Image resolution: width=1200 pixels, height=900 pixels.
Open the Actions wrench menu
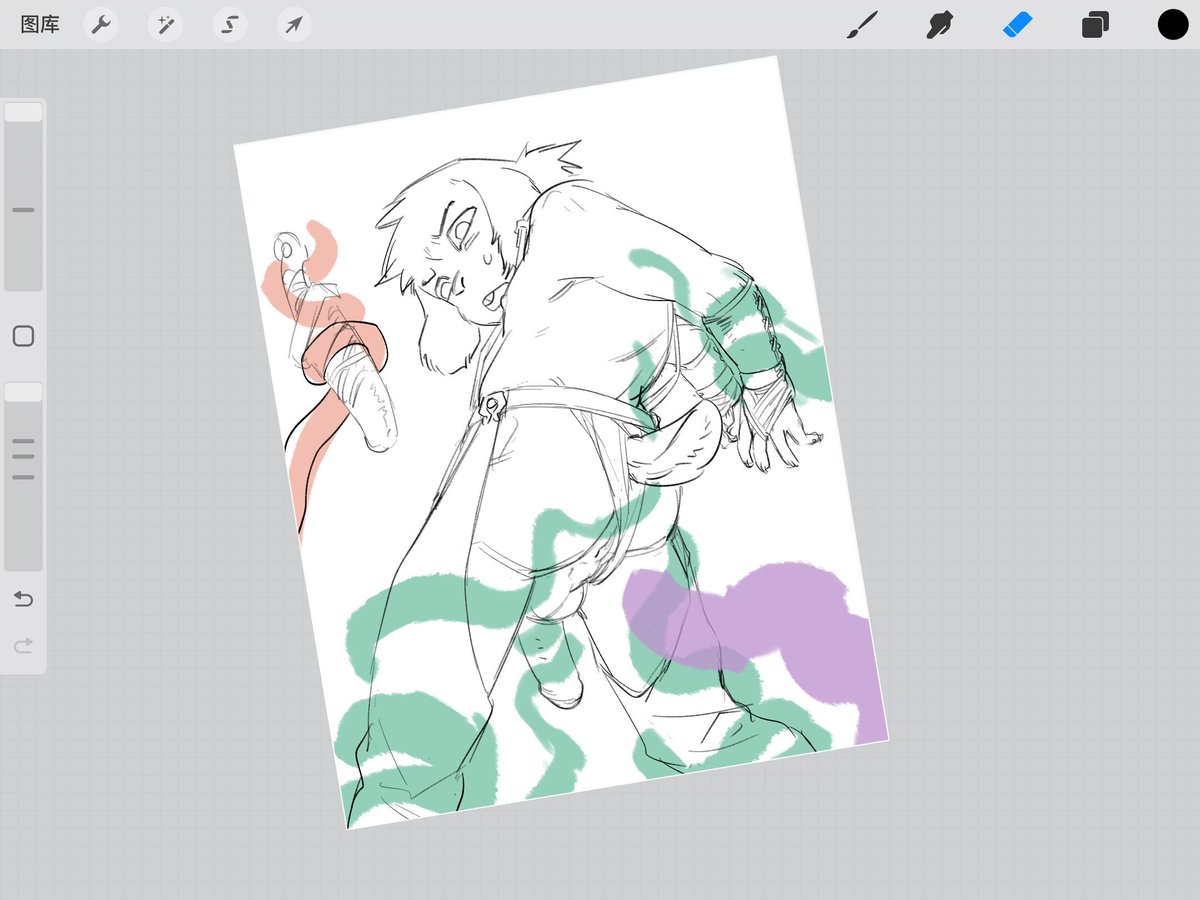click(x=100, y=24)
